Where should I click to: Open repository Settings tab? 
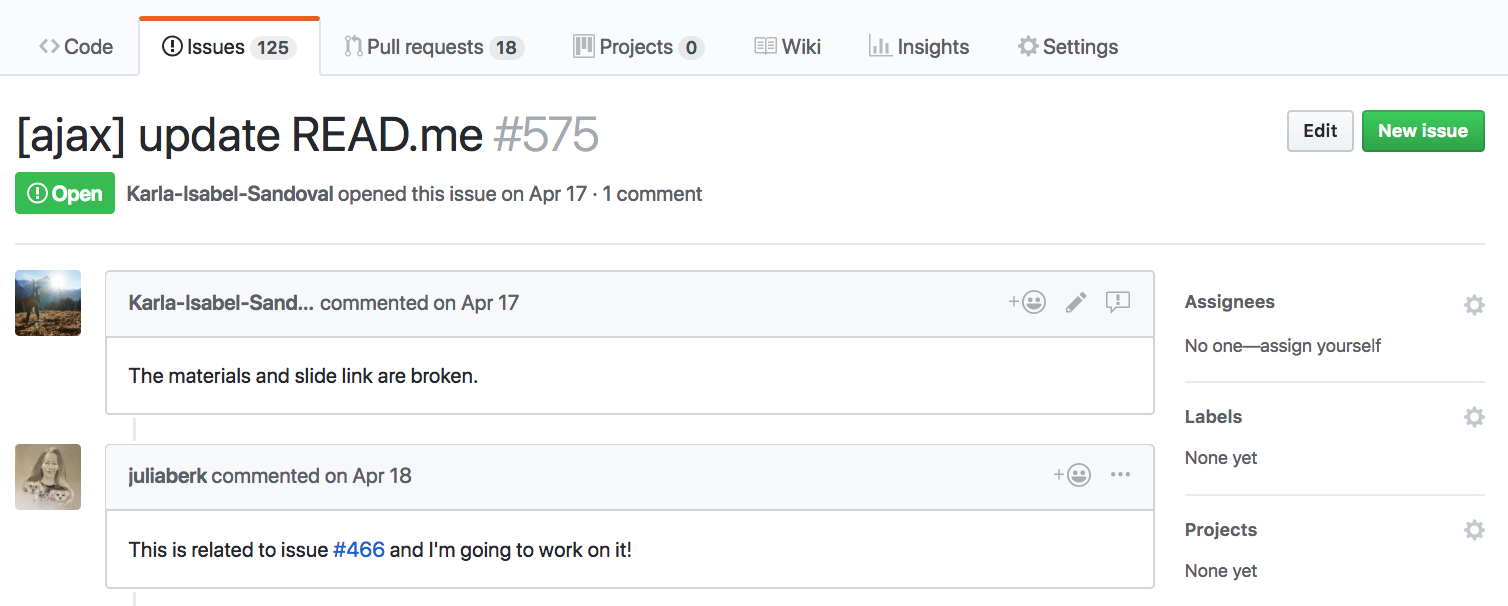(1067, 47)
